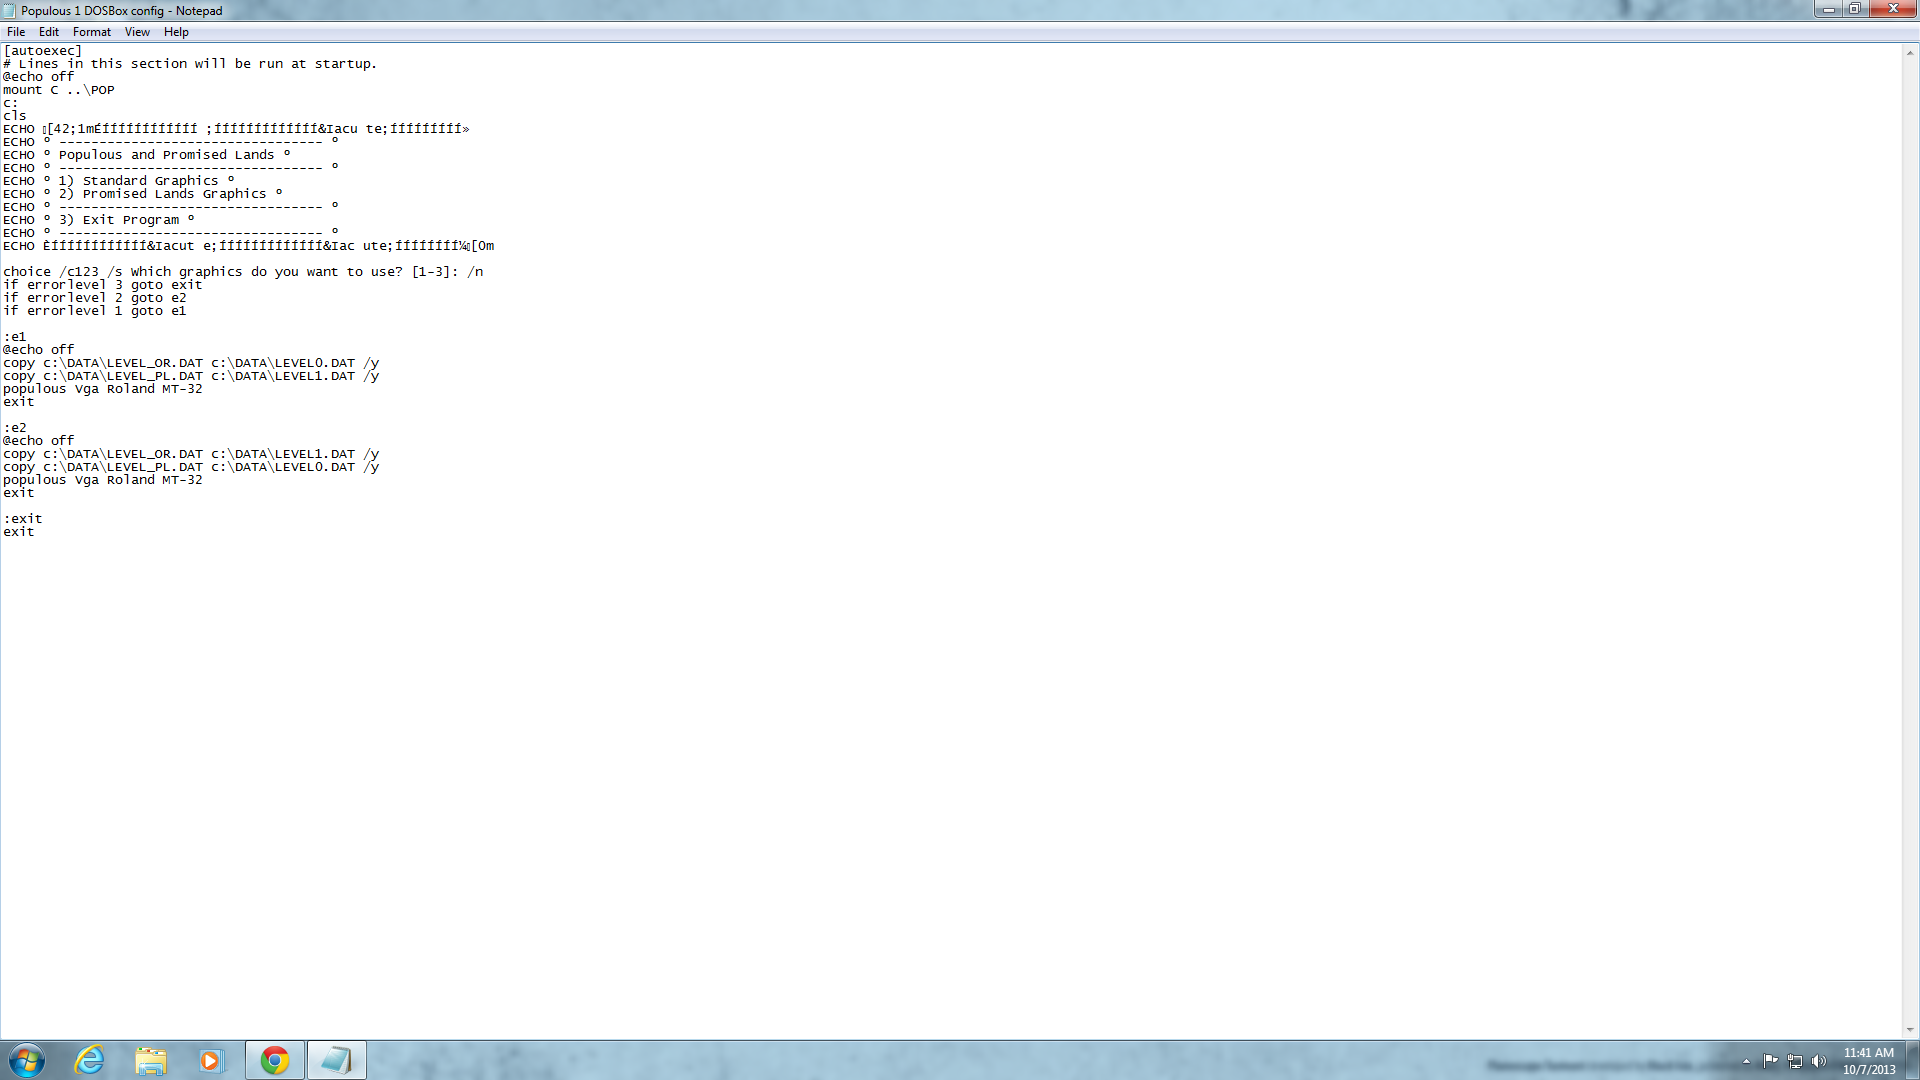Select the Notepad taskbar button
Image resolution: width=1920 pixels, height=1080 pixels.
click(337, 1060)
